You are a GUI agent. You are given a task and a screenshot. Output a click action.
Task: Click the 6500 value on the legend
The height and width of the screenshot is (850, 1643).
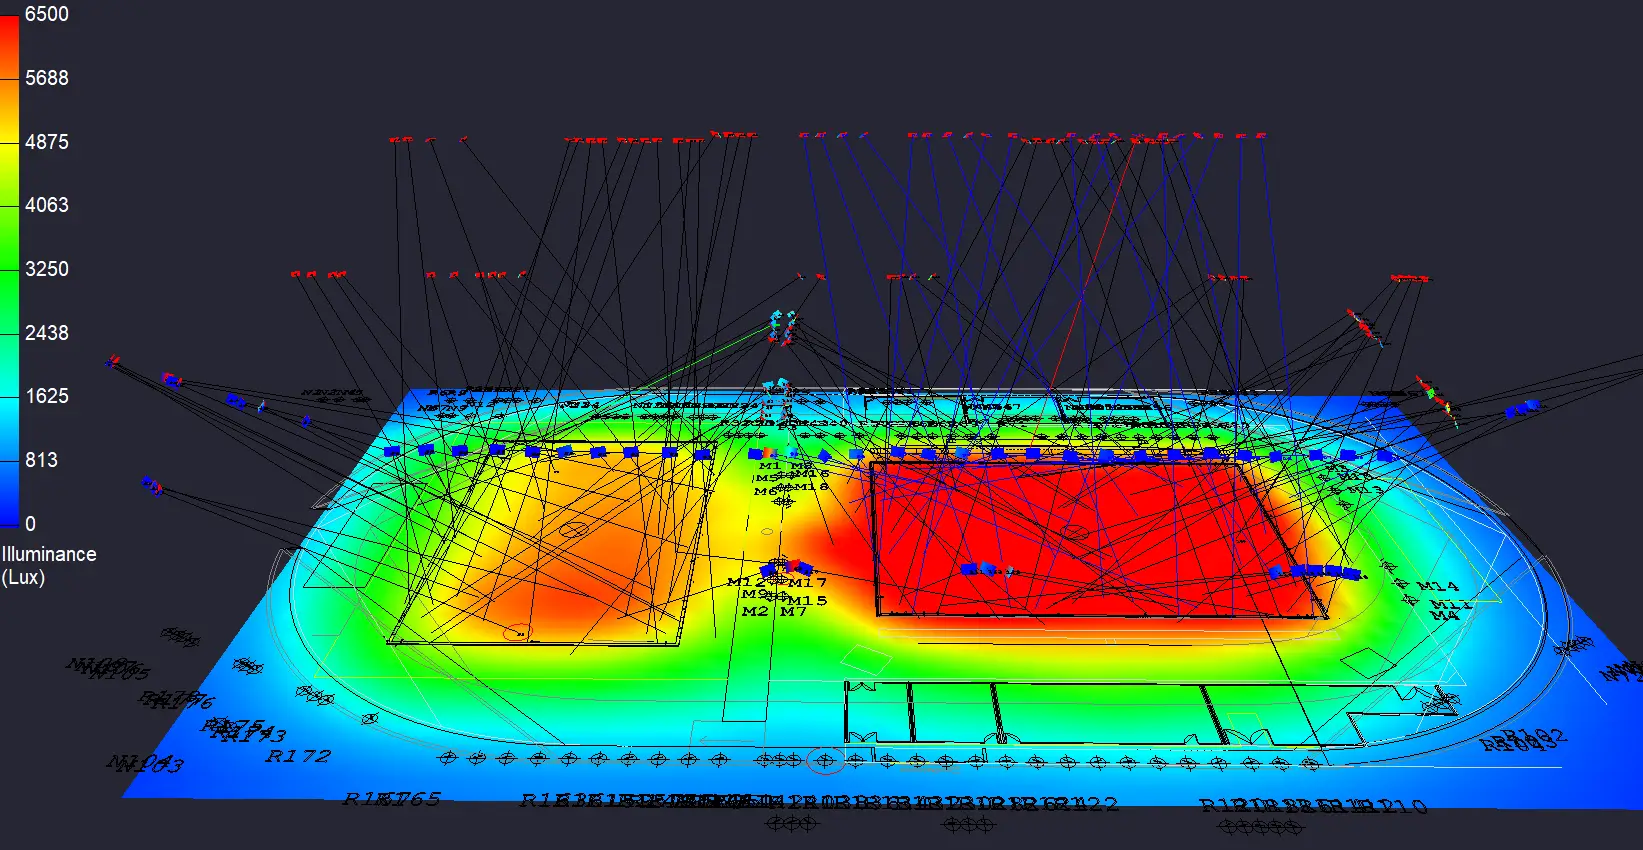pyautogui.click(x=46, y=14)
